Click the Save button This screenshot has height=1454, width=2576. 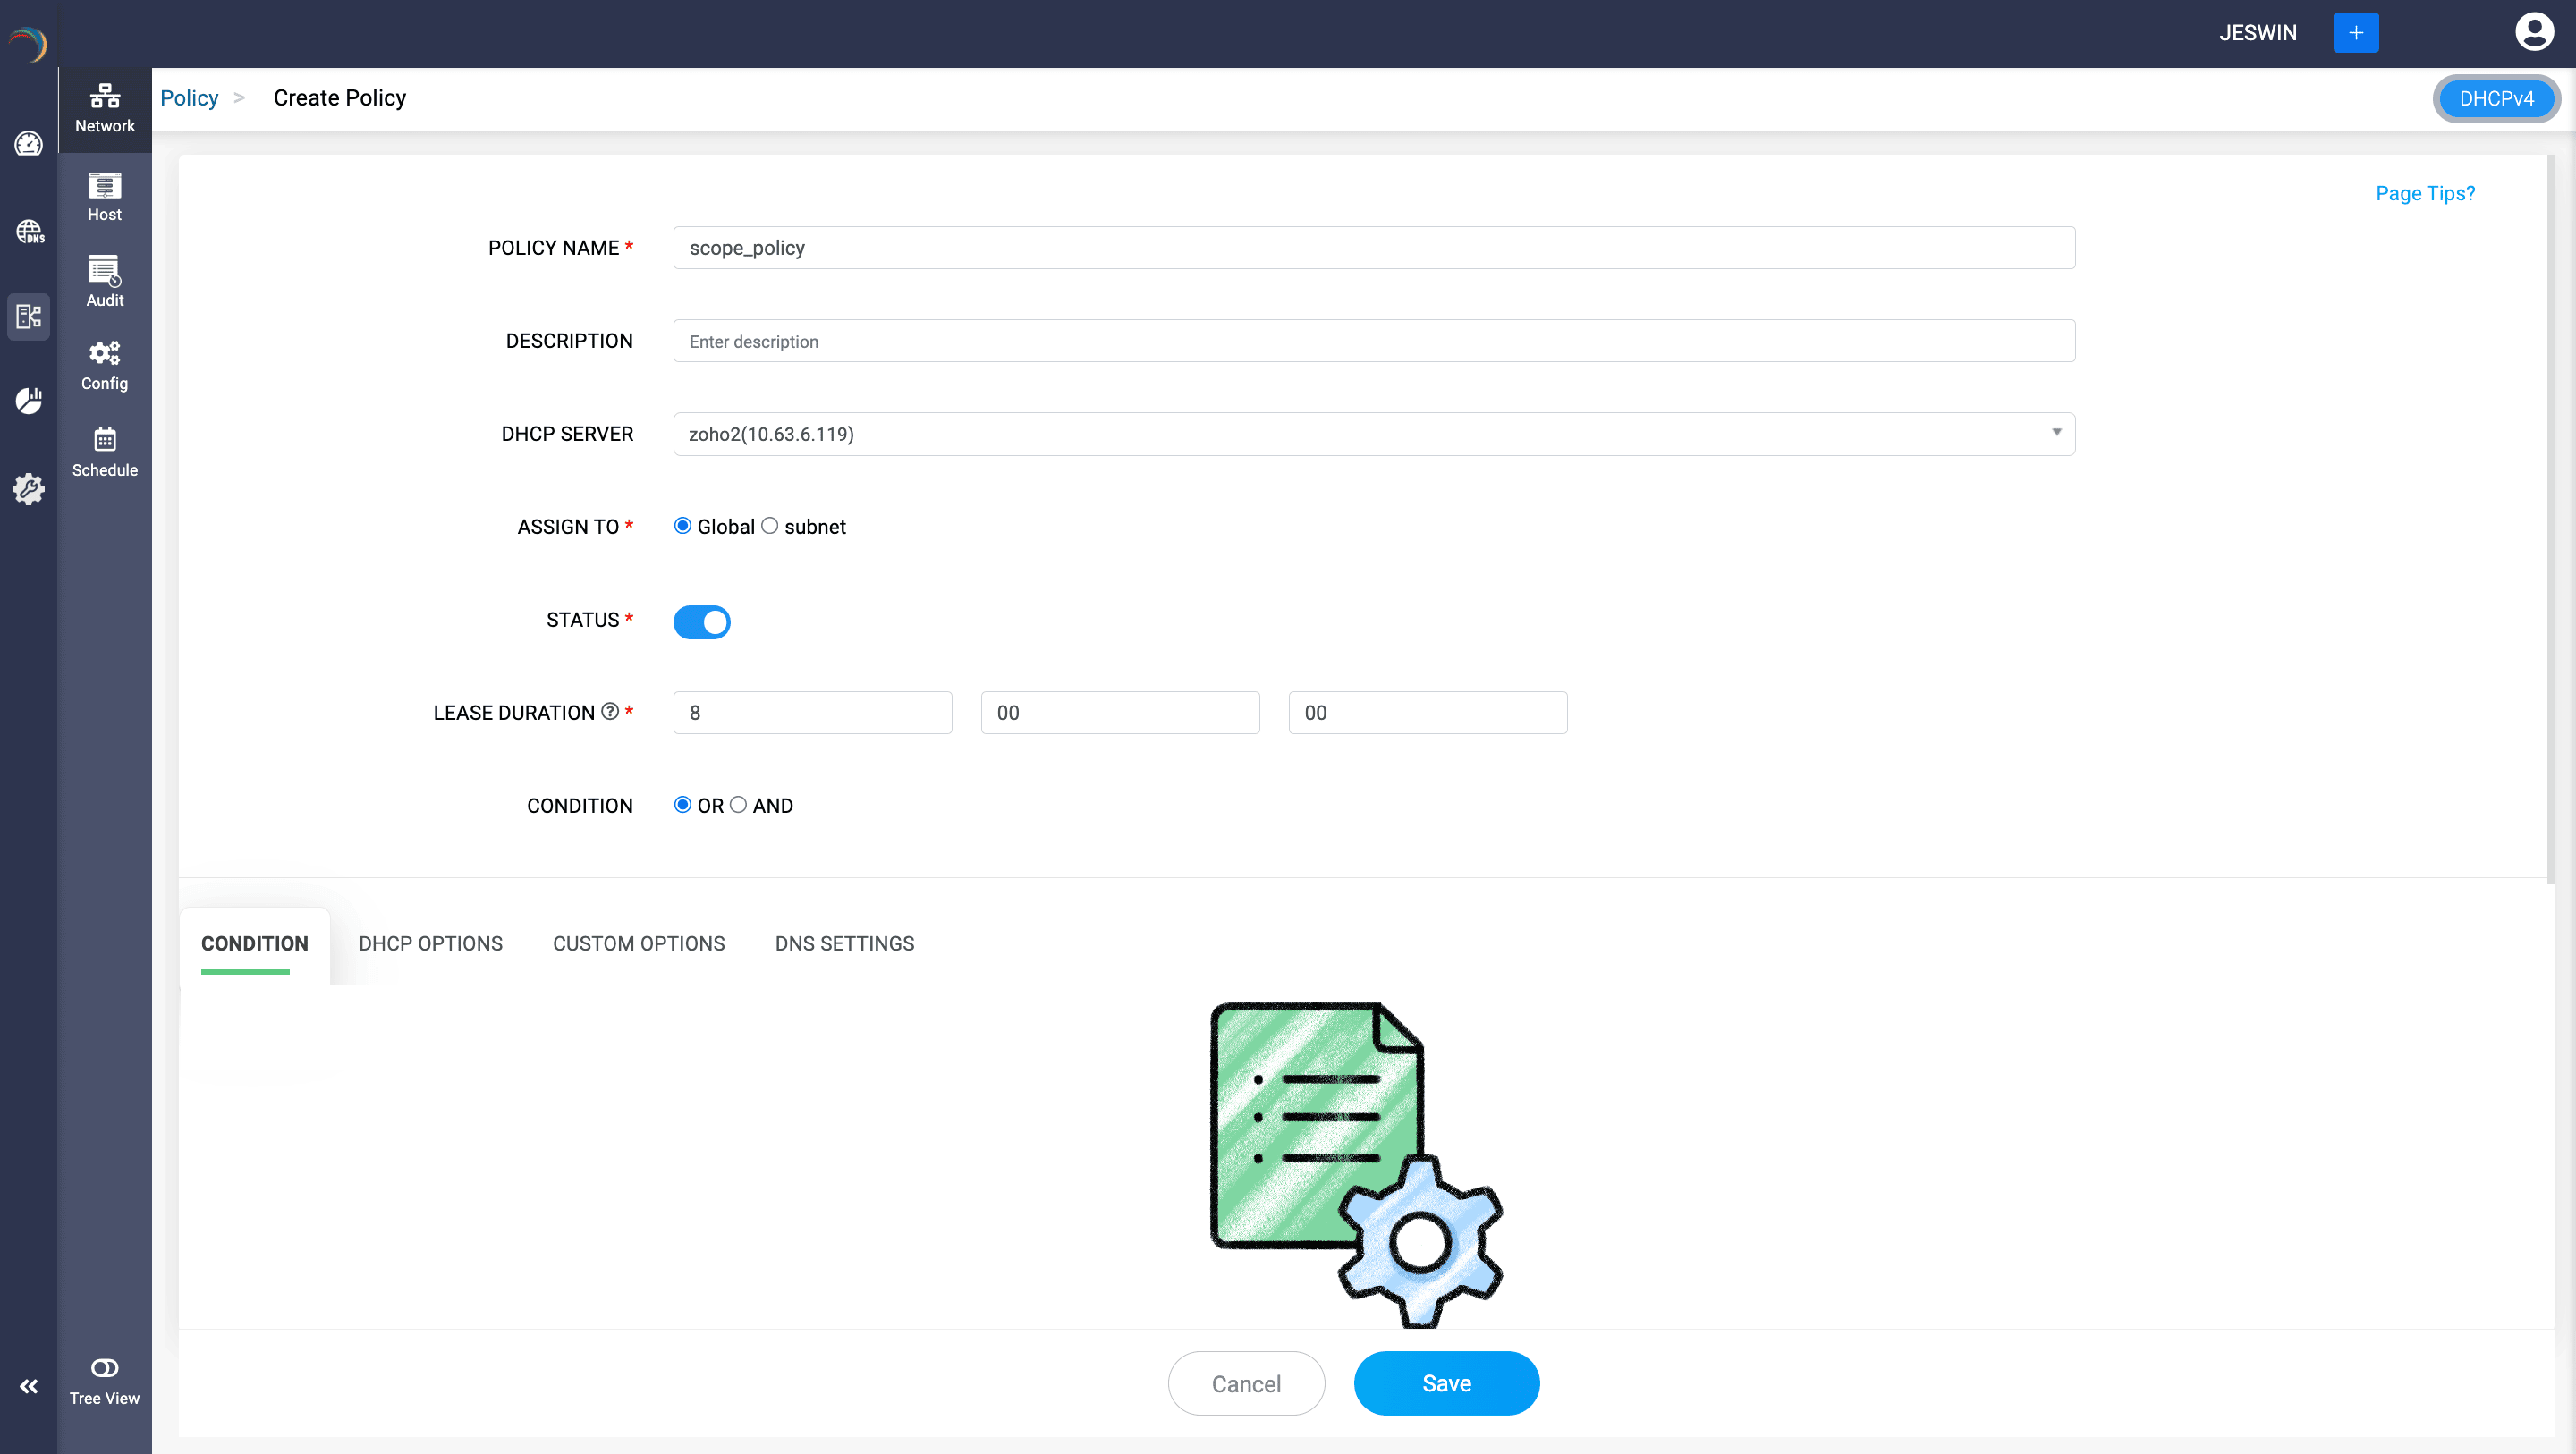(x=1445, y=1383)
